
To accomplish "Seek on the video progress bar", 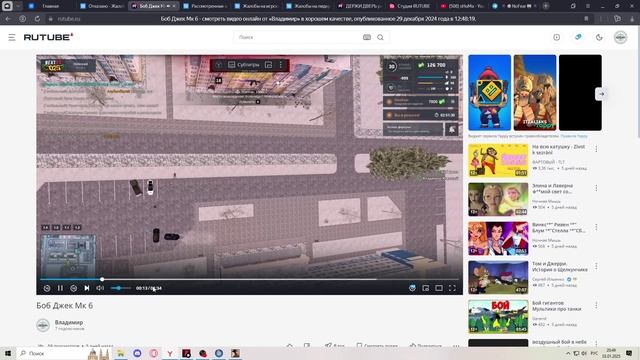I will coord(249,279).
